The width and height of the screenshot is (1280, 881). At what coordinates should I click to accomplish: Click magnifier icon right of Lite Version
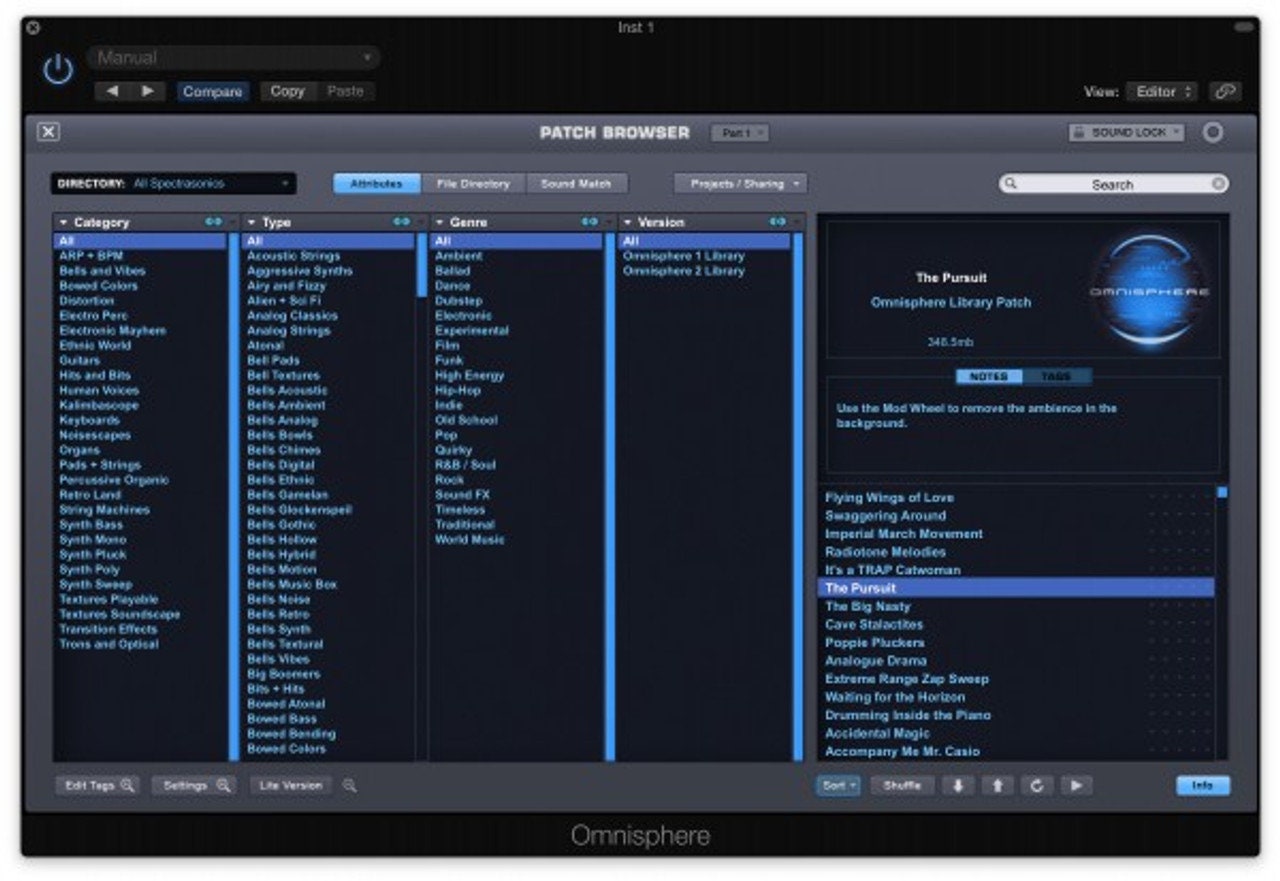click(349, 786)
